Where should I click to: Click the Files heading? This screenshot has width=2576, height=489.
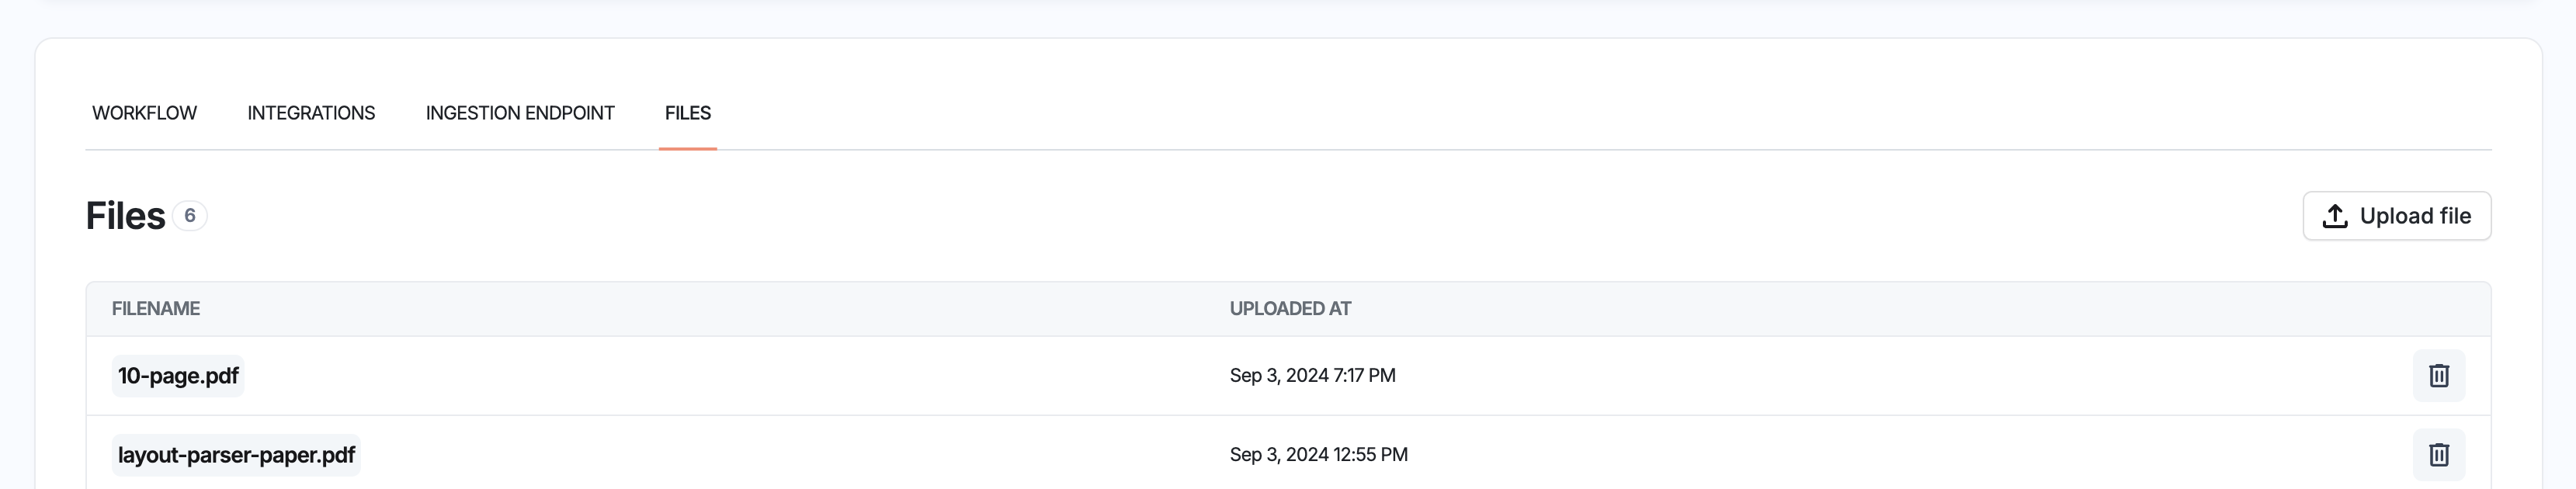(125, 216)
